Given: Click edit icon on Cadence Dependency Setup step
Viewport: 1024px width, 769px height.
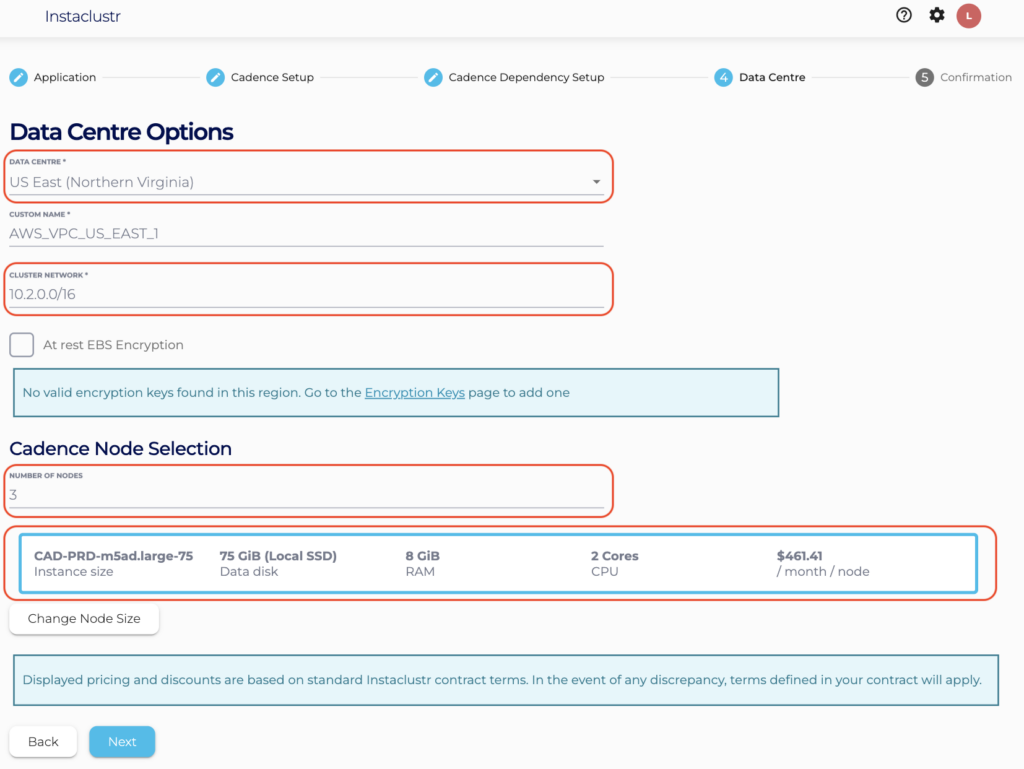Looking at the screenshot, I should click(x=434, y=77).
